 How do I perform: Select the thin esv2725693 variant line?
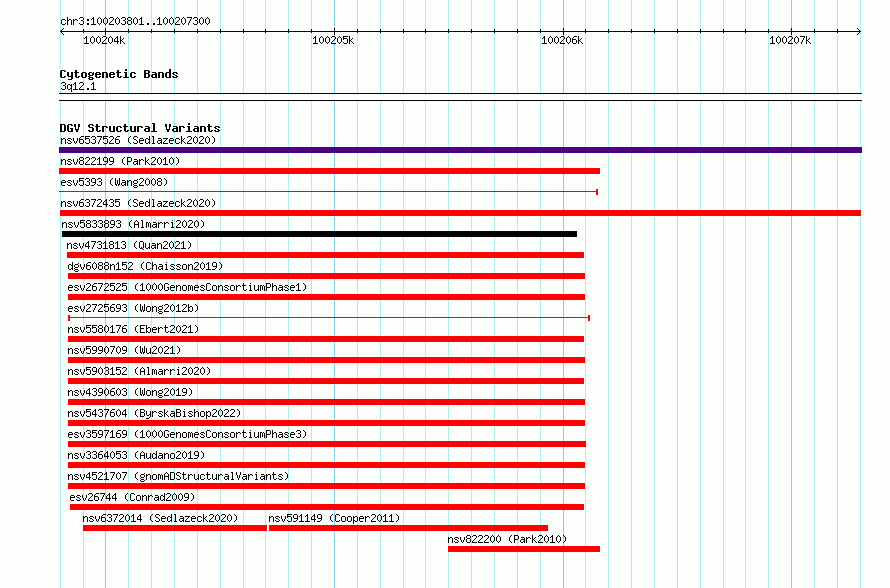tap(329, 318)
